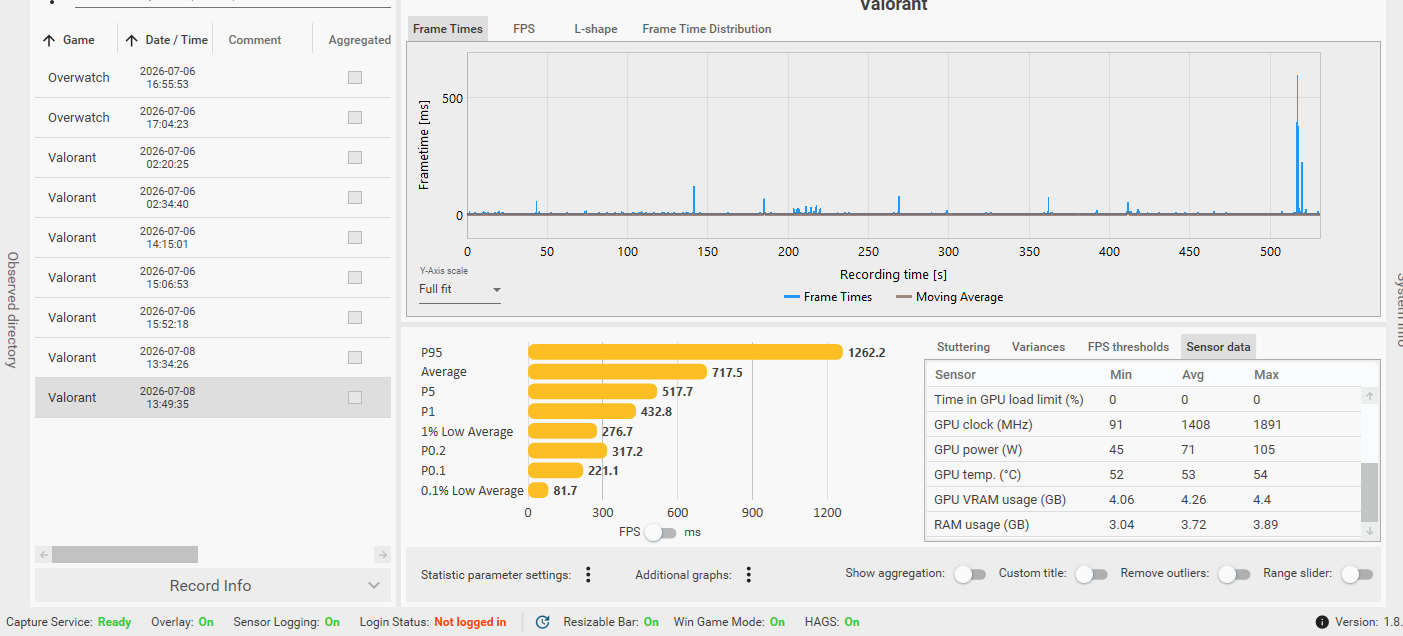Click the horizontal scrollbar of record list
The height and width of the screenshot is (636, 1403).
[x=125, y=554]
